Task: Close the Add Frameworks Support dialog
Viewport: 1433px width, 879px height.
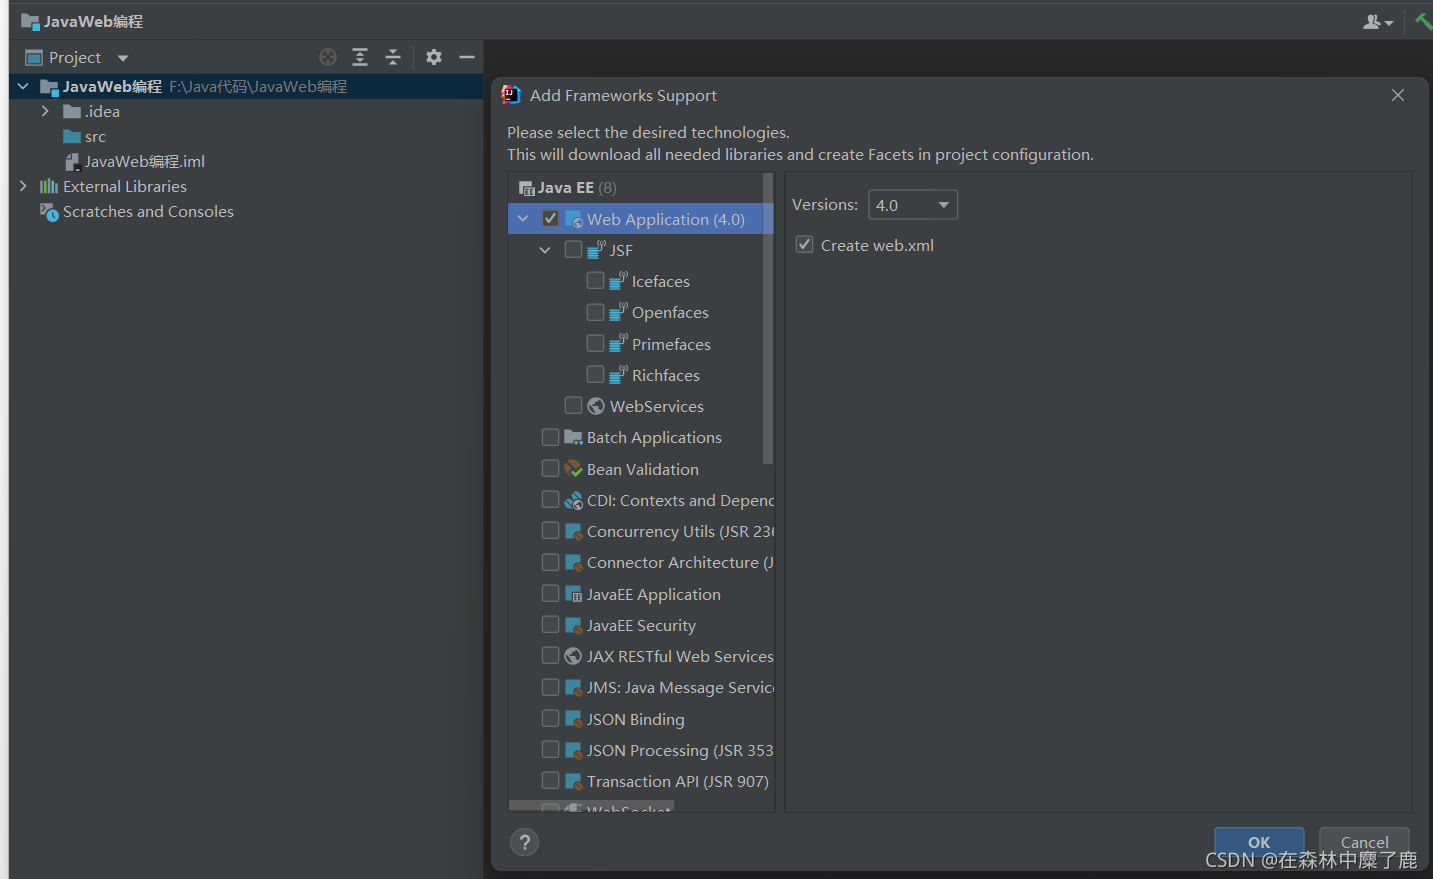Action: pyautogui.click(x=1398, y=95)
